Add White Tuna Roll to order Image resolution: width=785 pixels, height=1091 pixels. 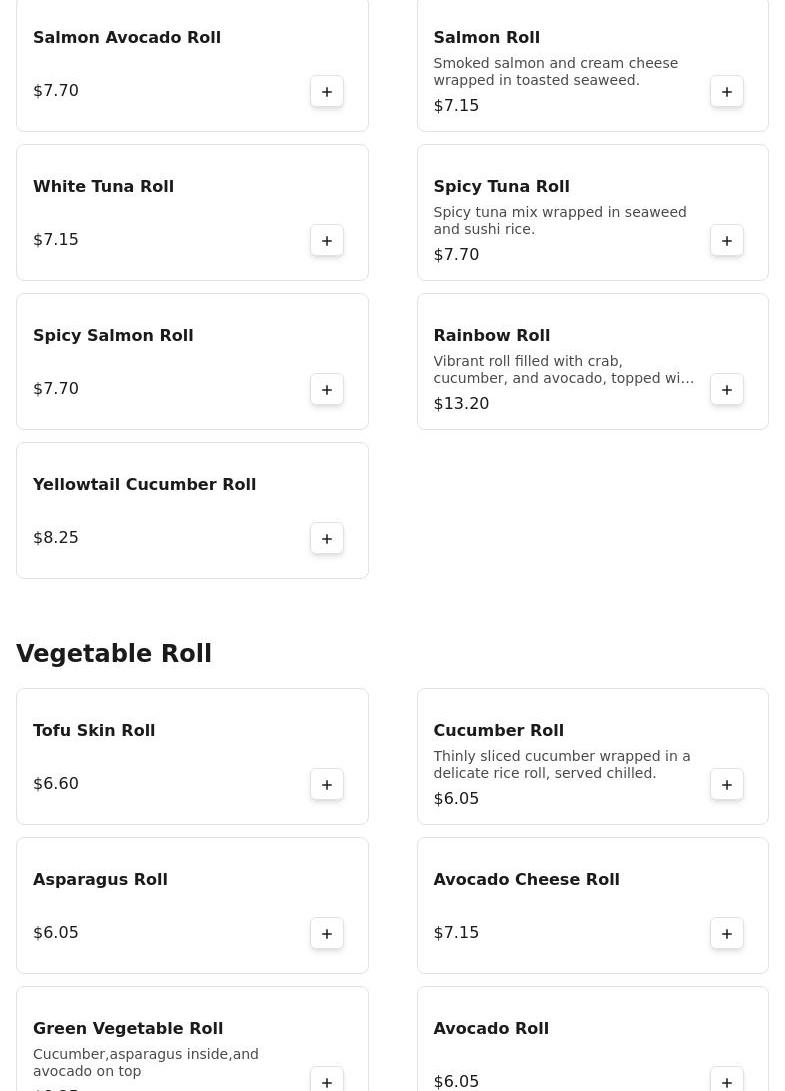pos(326,240)
